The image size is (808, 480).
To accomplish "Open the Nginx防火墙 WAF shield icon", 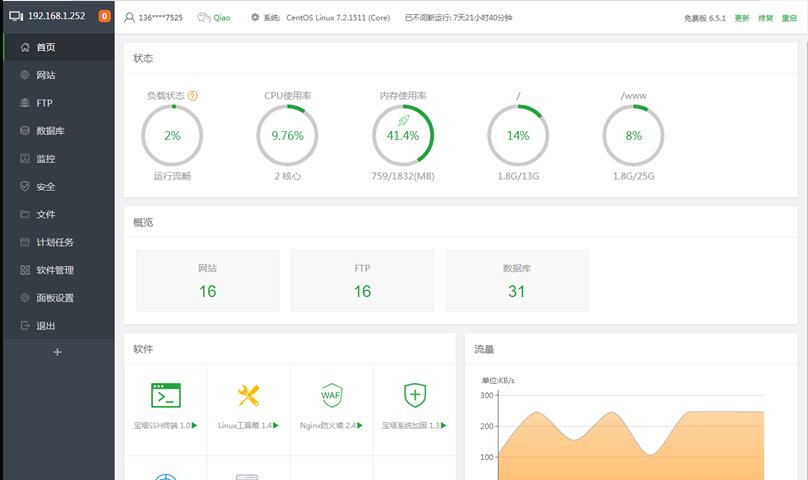I will [x=331, y=395].
